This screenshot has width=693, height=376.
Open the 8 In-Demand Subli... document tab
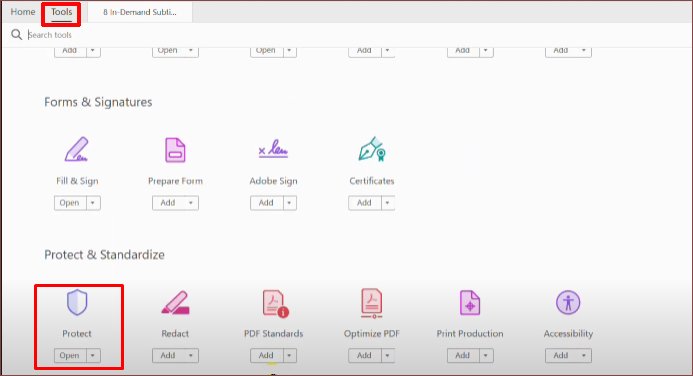pyautogui.click(x=140, y=12)
